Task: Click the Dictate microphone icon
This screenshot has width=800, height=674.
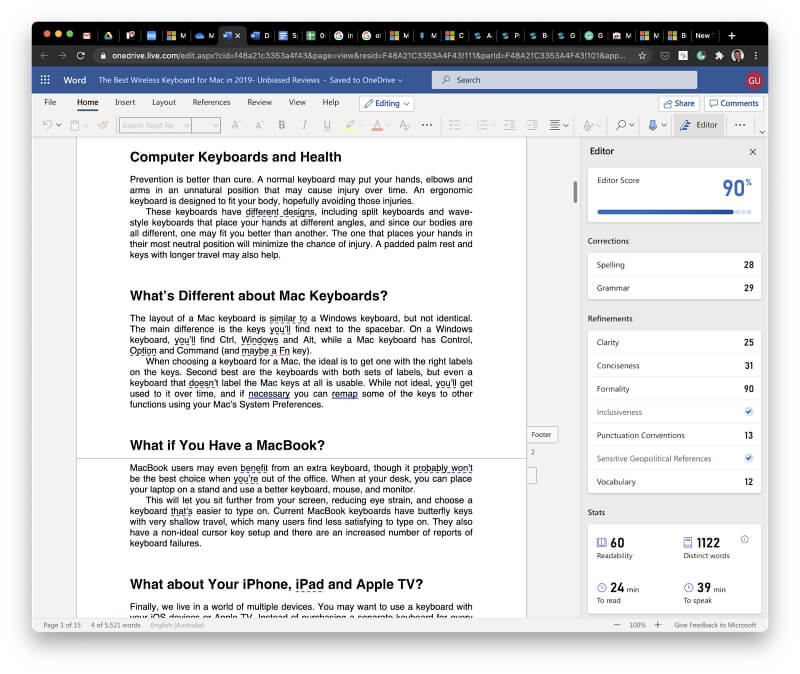Action: pyautogui.click(x=653, y=125)
